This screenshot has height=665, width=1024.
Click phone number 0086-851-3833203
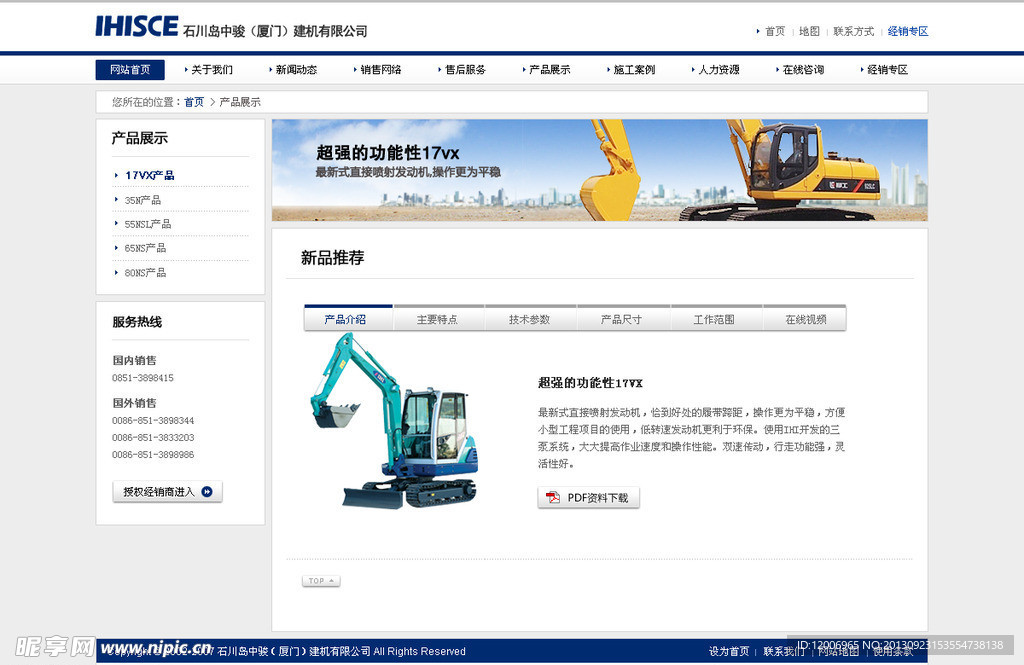[153, 438]
